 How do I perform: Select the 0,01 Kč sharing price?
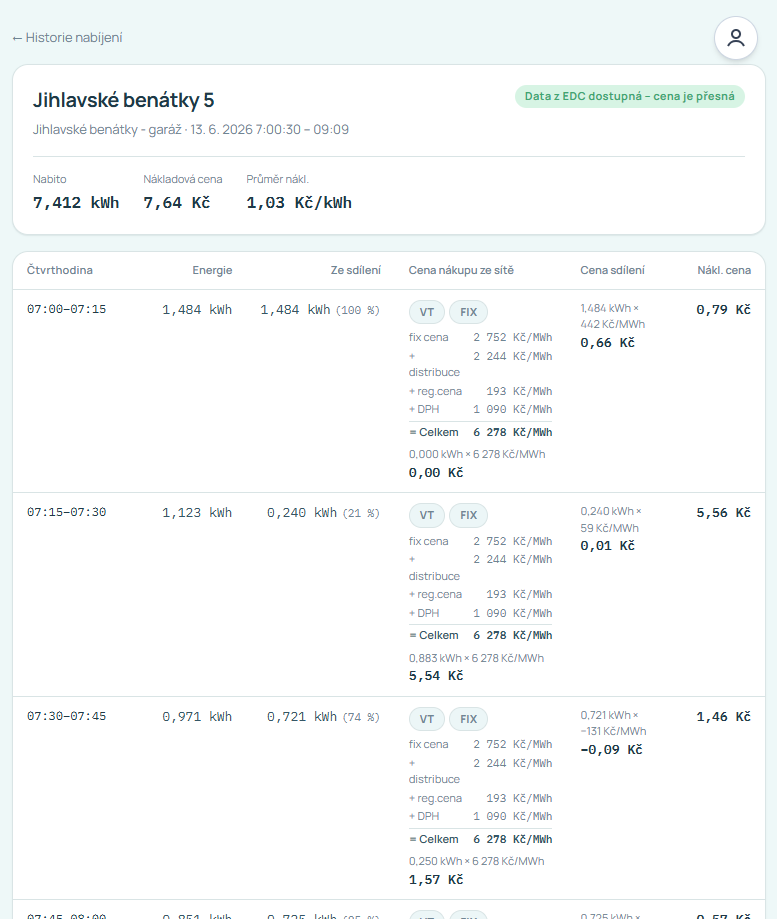[x=608, y=546]
